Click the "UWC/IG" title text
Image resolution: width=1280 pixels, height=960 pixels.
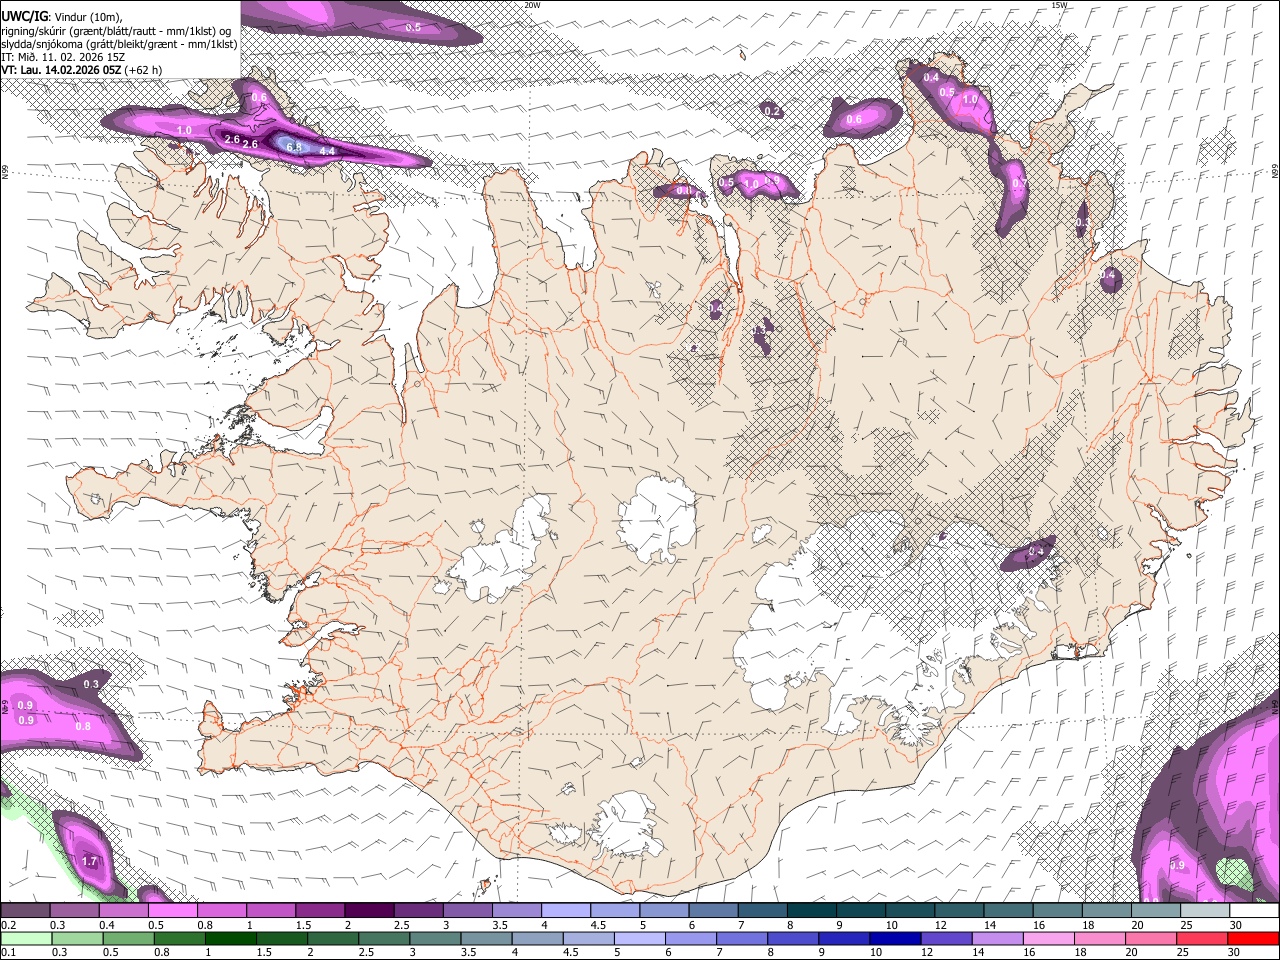[x=24, y=17]
